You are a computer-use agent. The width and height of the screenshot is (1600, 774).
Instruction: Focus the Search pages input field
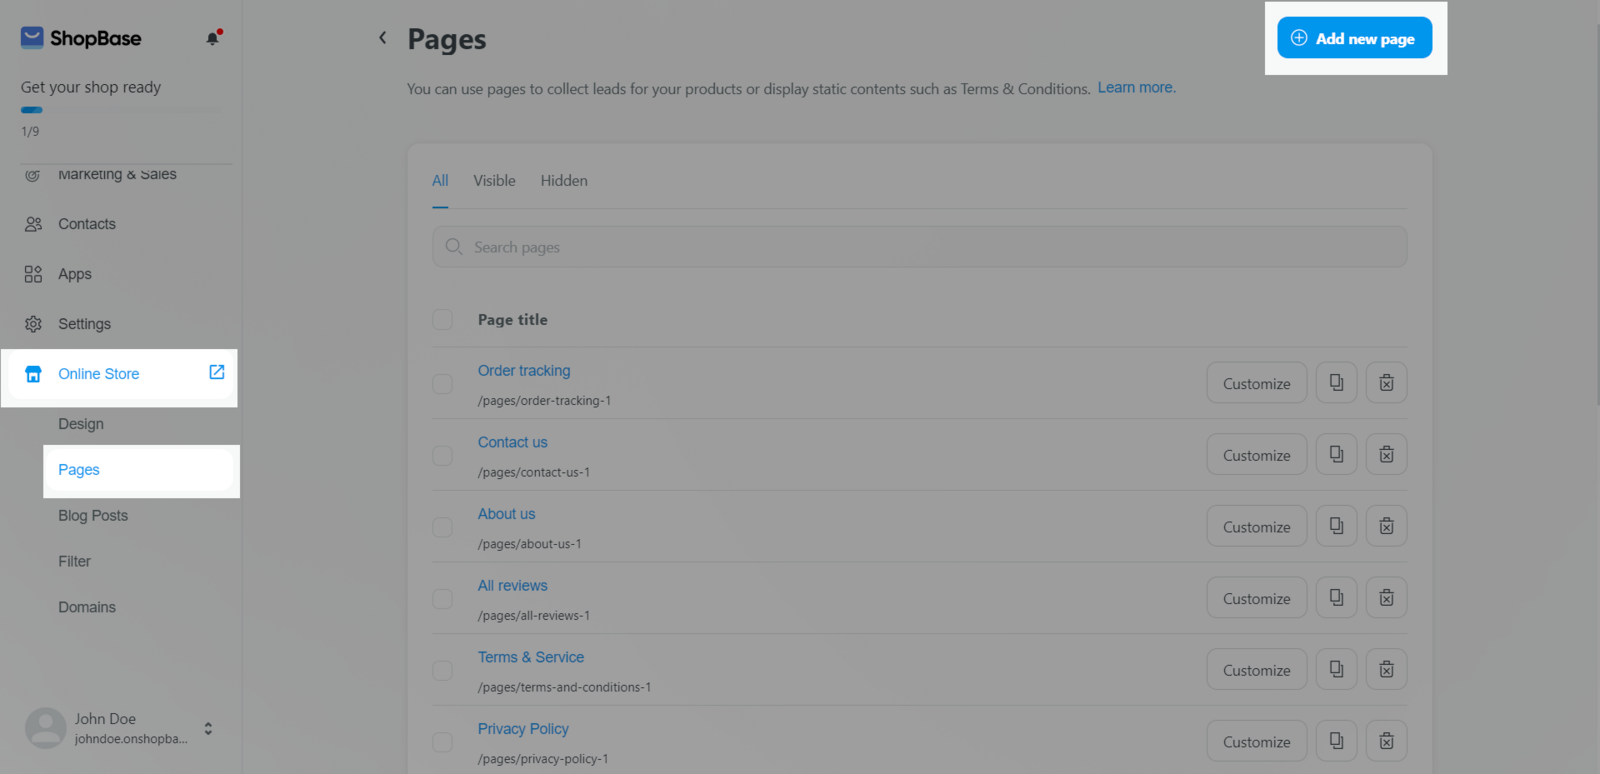click(x=920, y=247)
